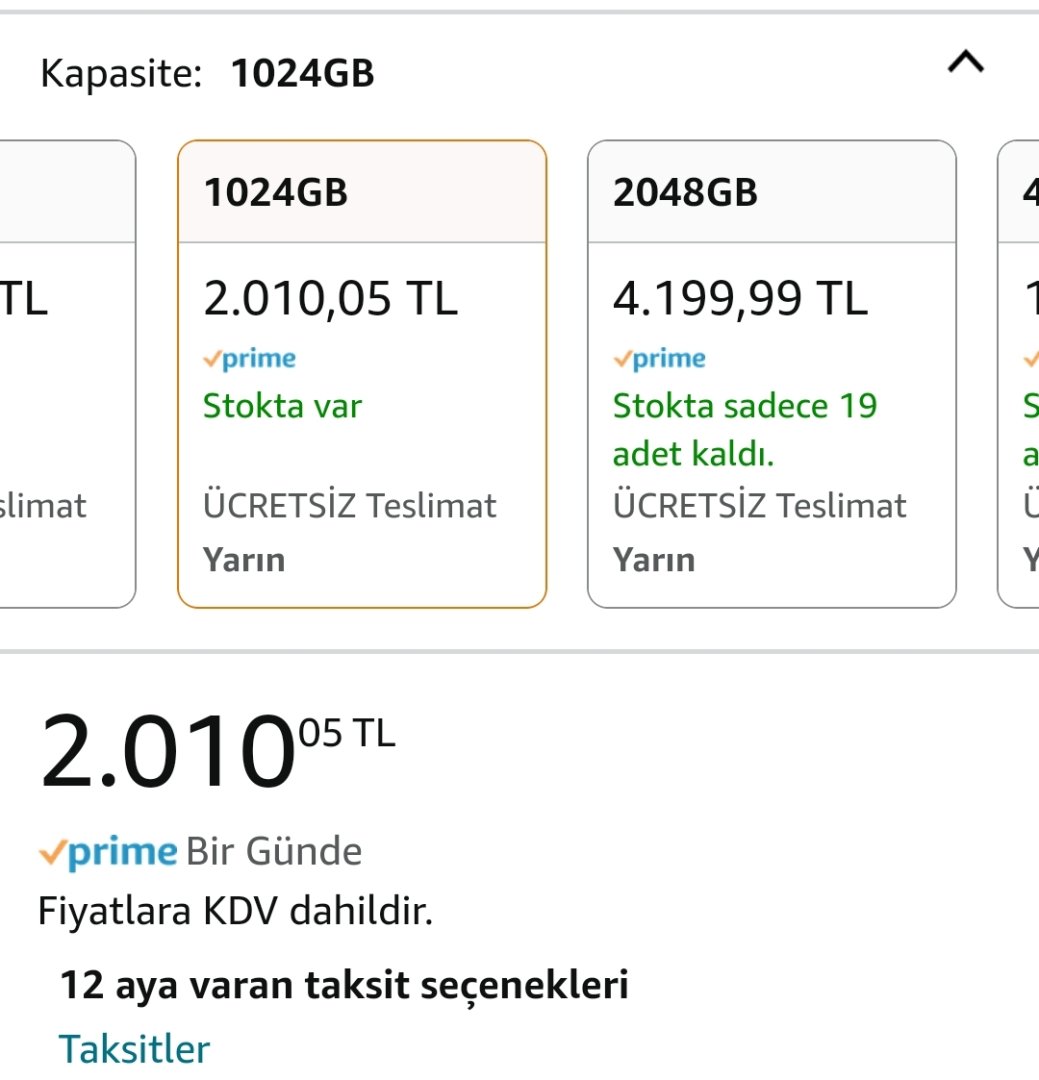Screen dimensions: 1039x1080
Task: Tap the 12 aya varan taksit seçenekleri heading
Action: coord(344,985)
